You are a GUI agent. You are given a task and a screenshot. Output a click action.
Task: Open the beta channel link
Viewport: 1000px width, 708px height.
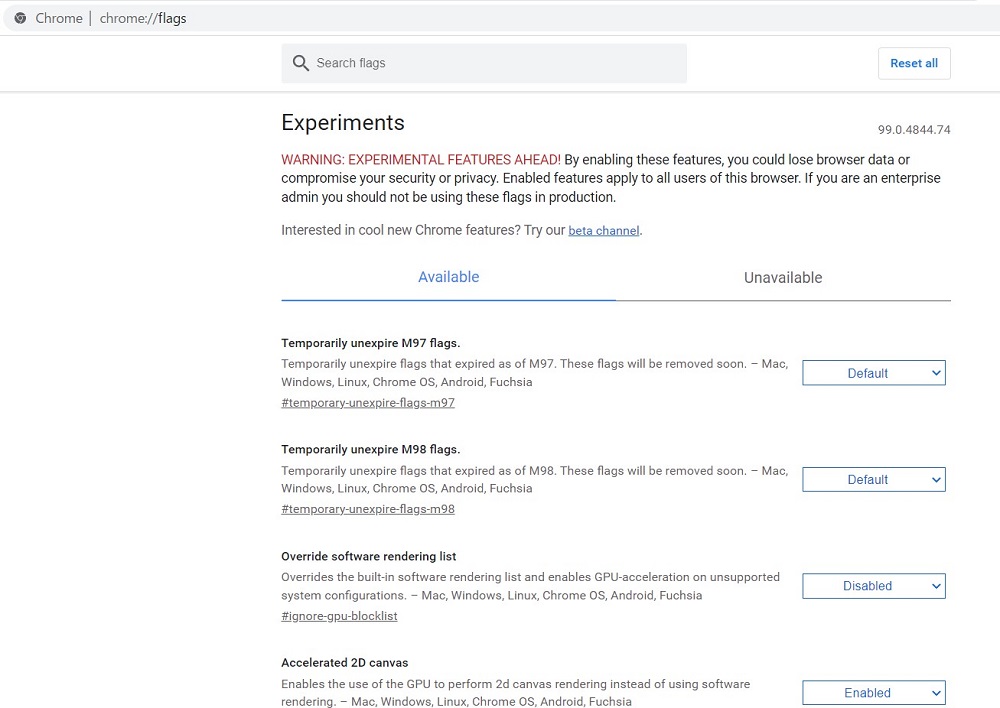tap(603, 230)
